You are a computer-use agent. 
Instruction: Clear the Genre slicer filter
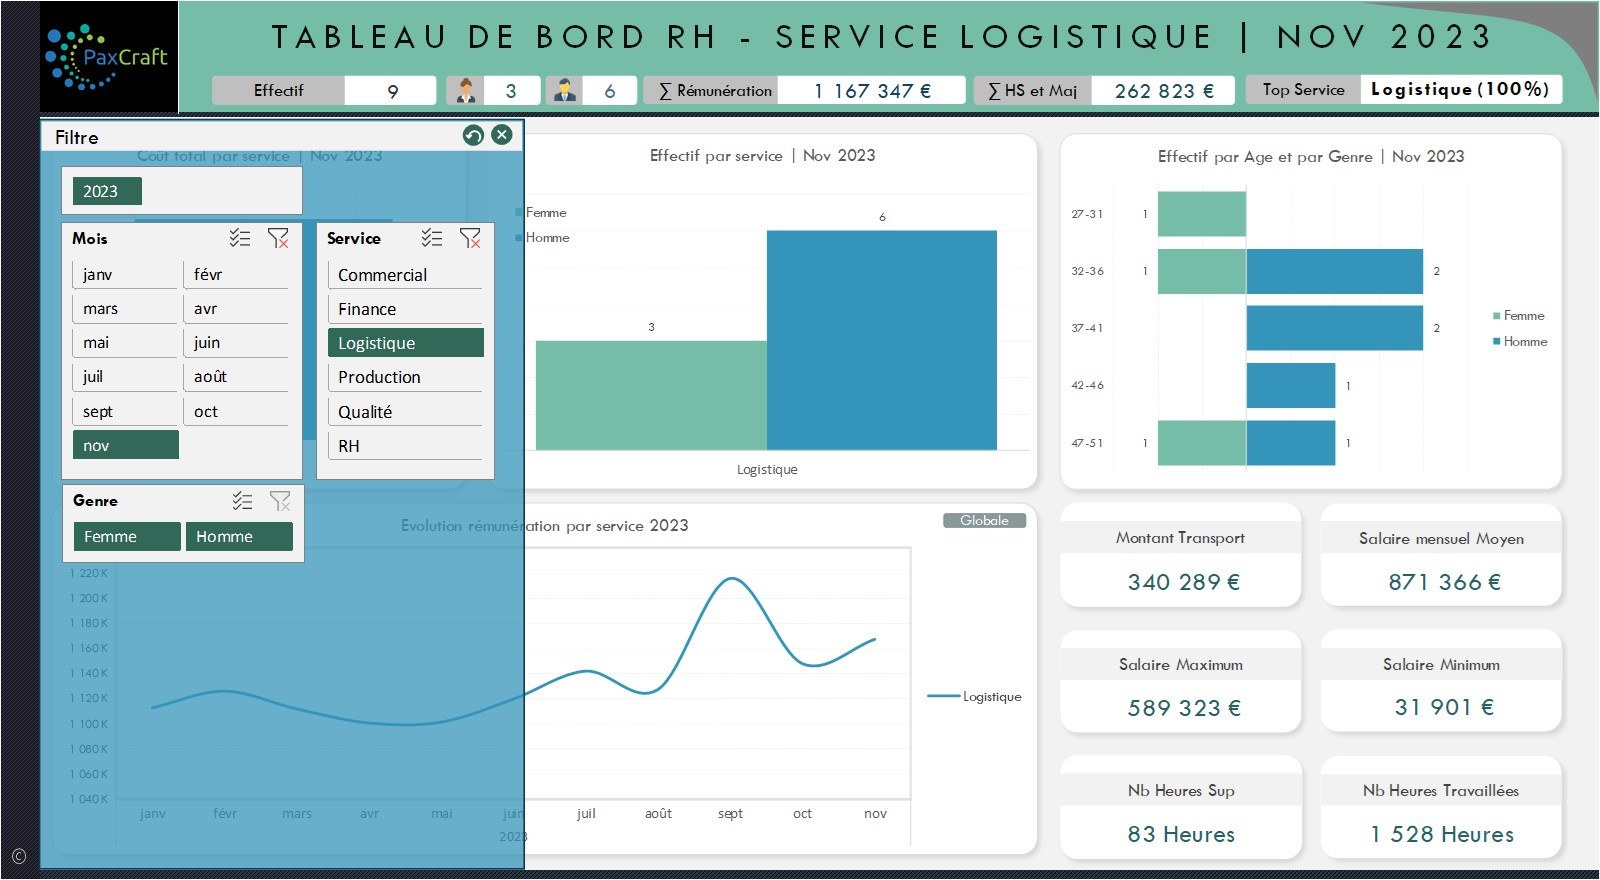pyautogui.click(x=280, y=501)
